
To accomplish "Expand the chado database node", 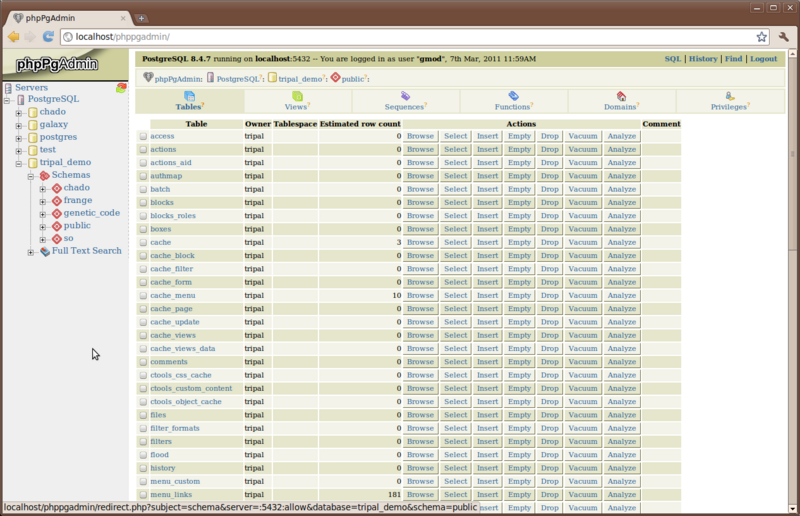I will [x=18, y=113].
